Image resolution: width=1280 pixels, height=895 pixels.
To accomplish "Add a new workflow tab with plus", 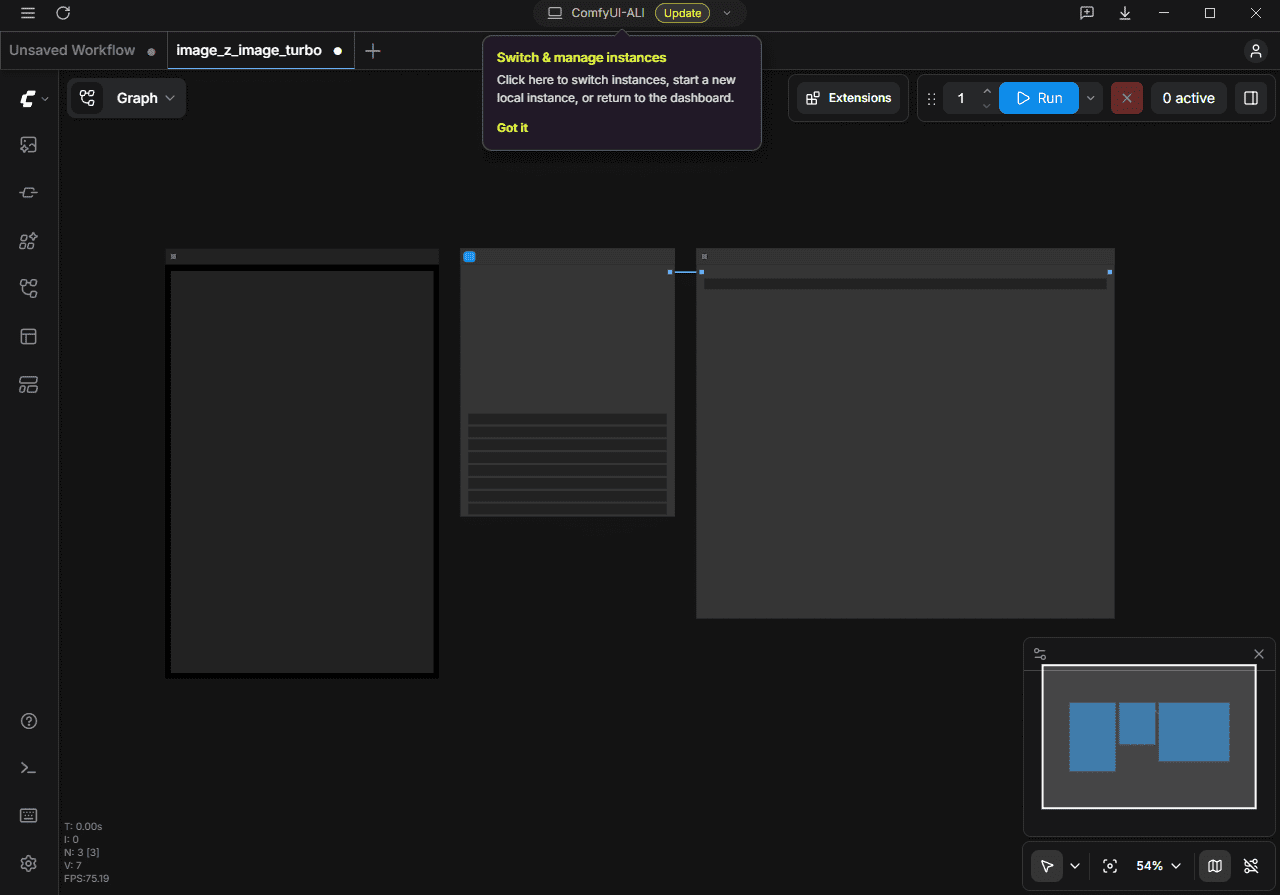I will [x=373, y=51].
